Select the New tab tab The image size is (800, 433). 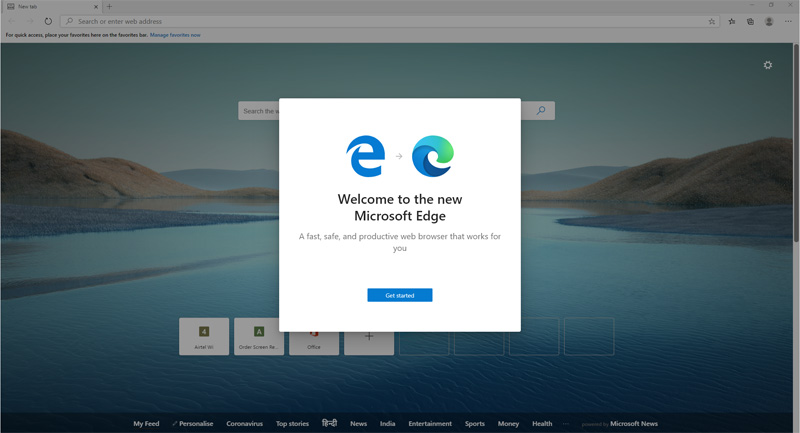click(51, 7)
